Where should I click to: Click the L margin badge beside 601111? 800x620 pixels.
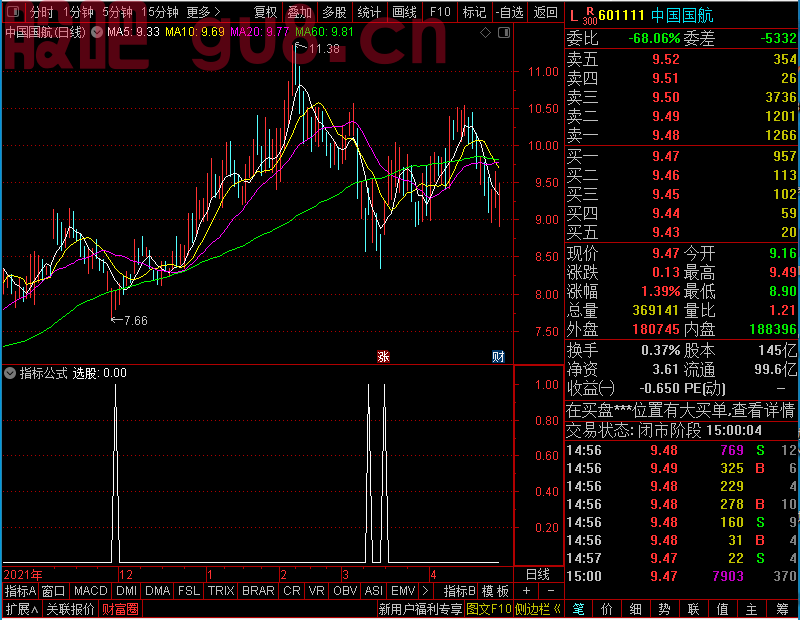tap(574, 16)
